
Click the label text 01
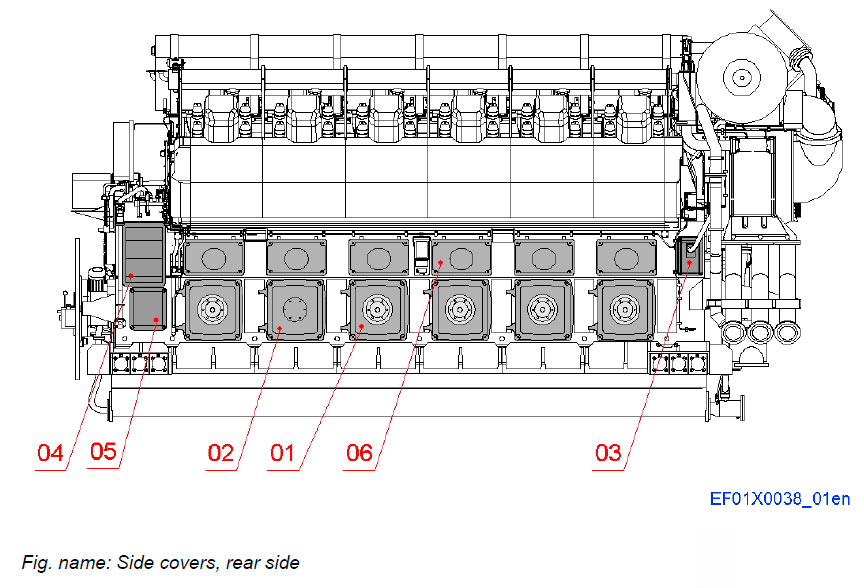pos(281,454)
